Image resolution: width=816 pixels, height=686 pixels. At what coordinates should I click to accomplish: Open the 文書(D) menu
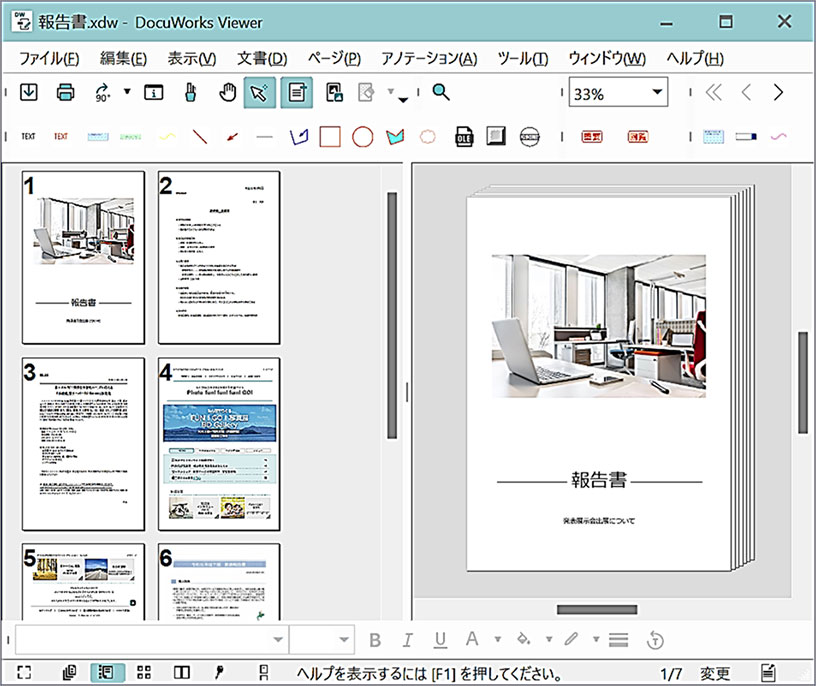coord(262,58)
